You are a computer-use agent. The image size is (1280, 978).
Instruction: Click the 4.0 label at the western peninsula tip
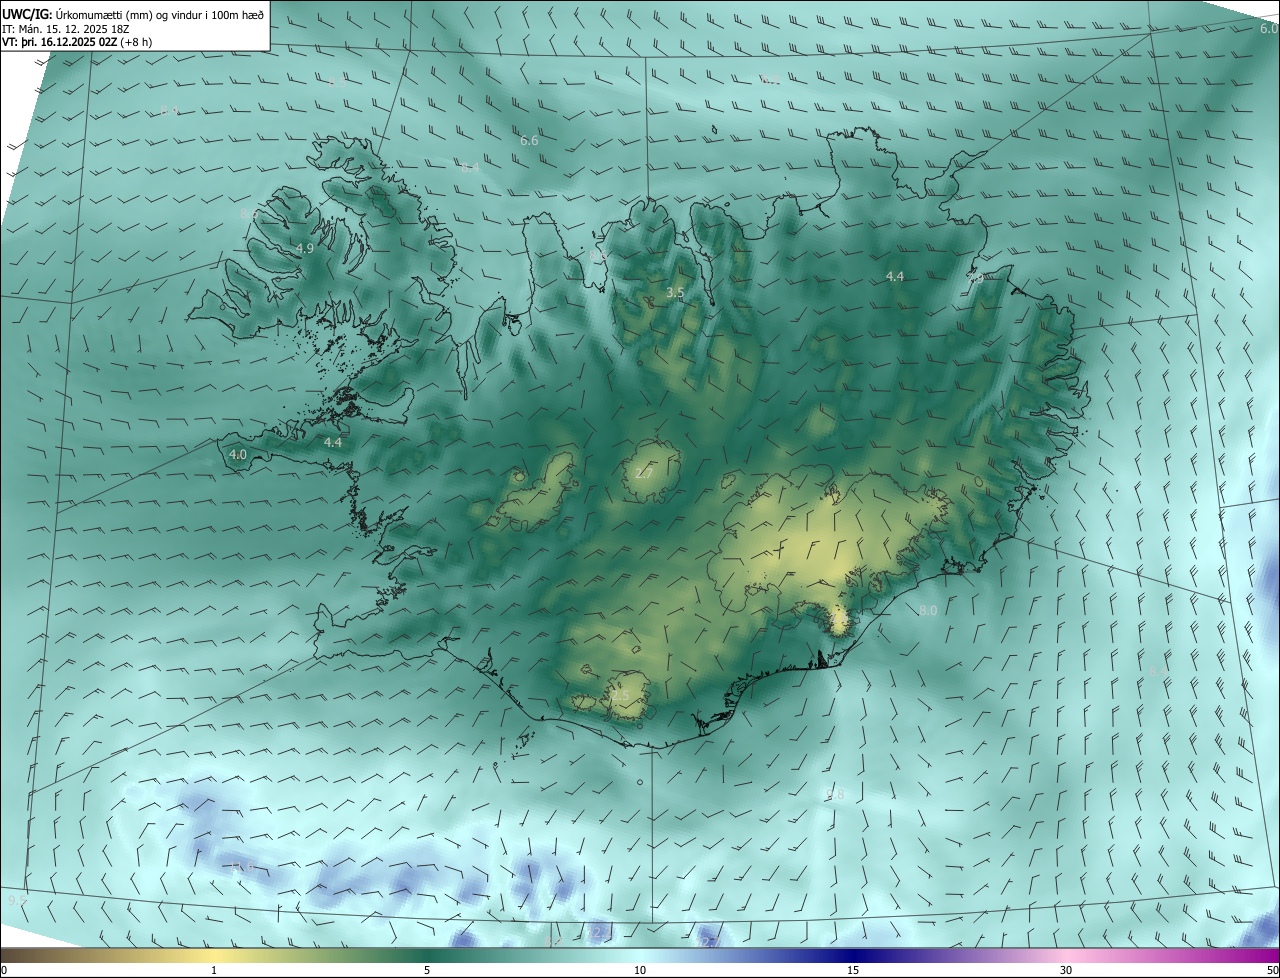tap(238, 454)
